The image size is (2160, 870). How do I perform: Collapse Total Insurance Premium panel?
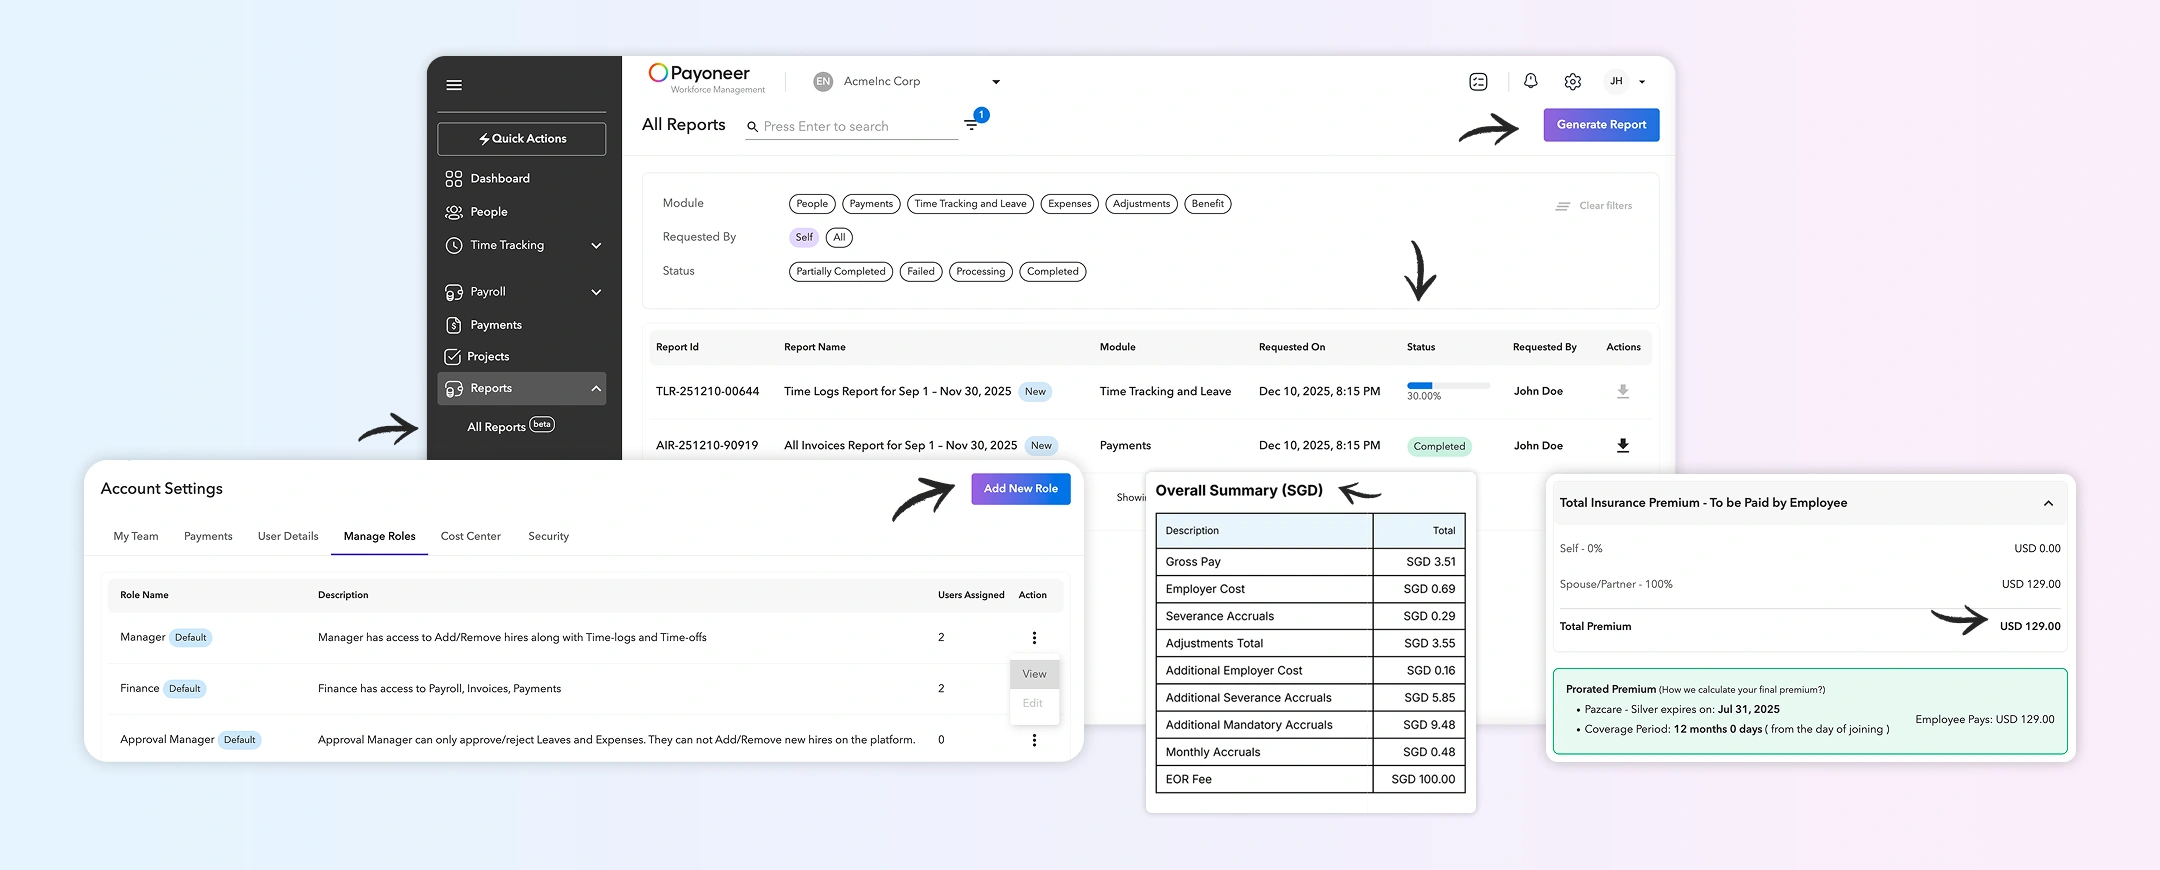coord(2048,503)
